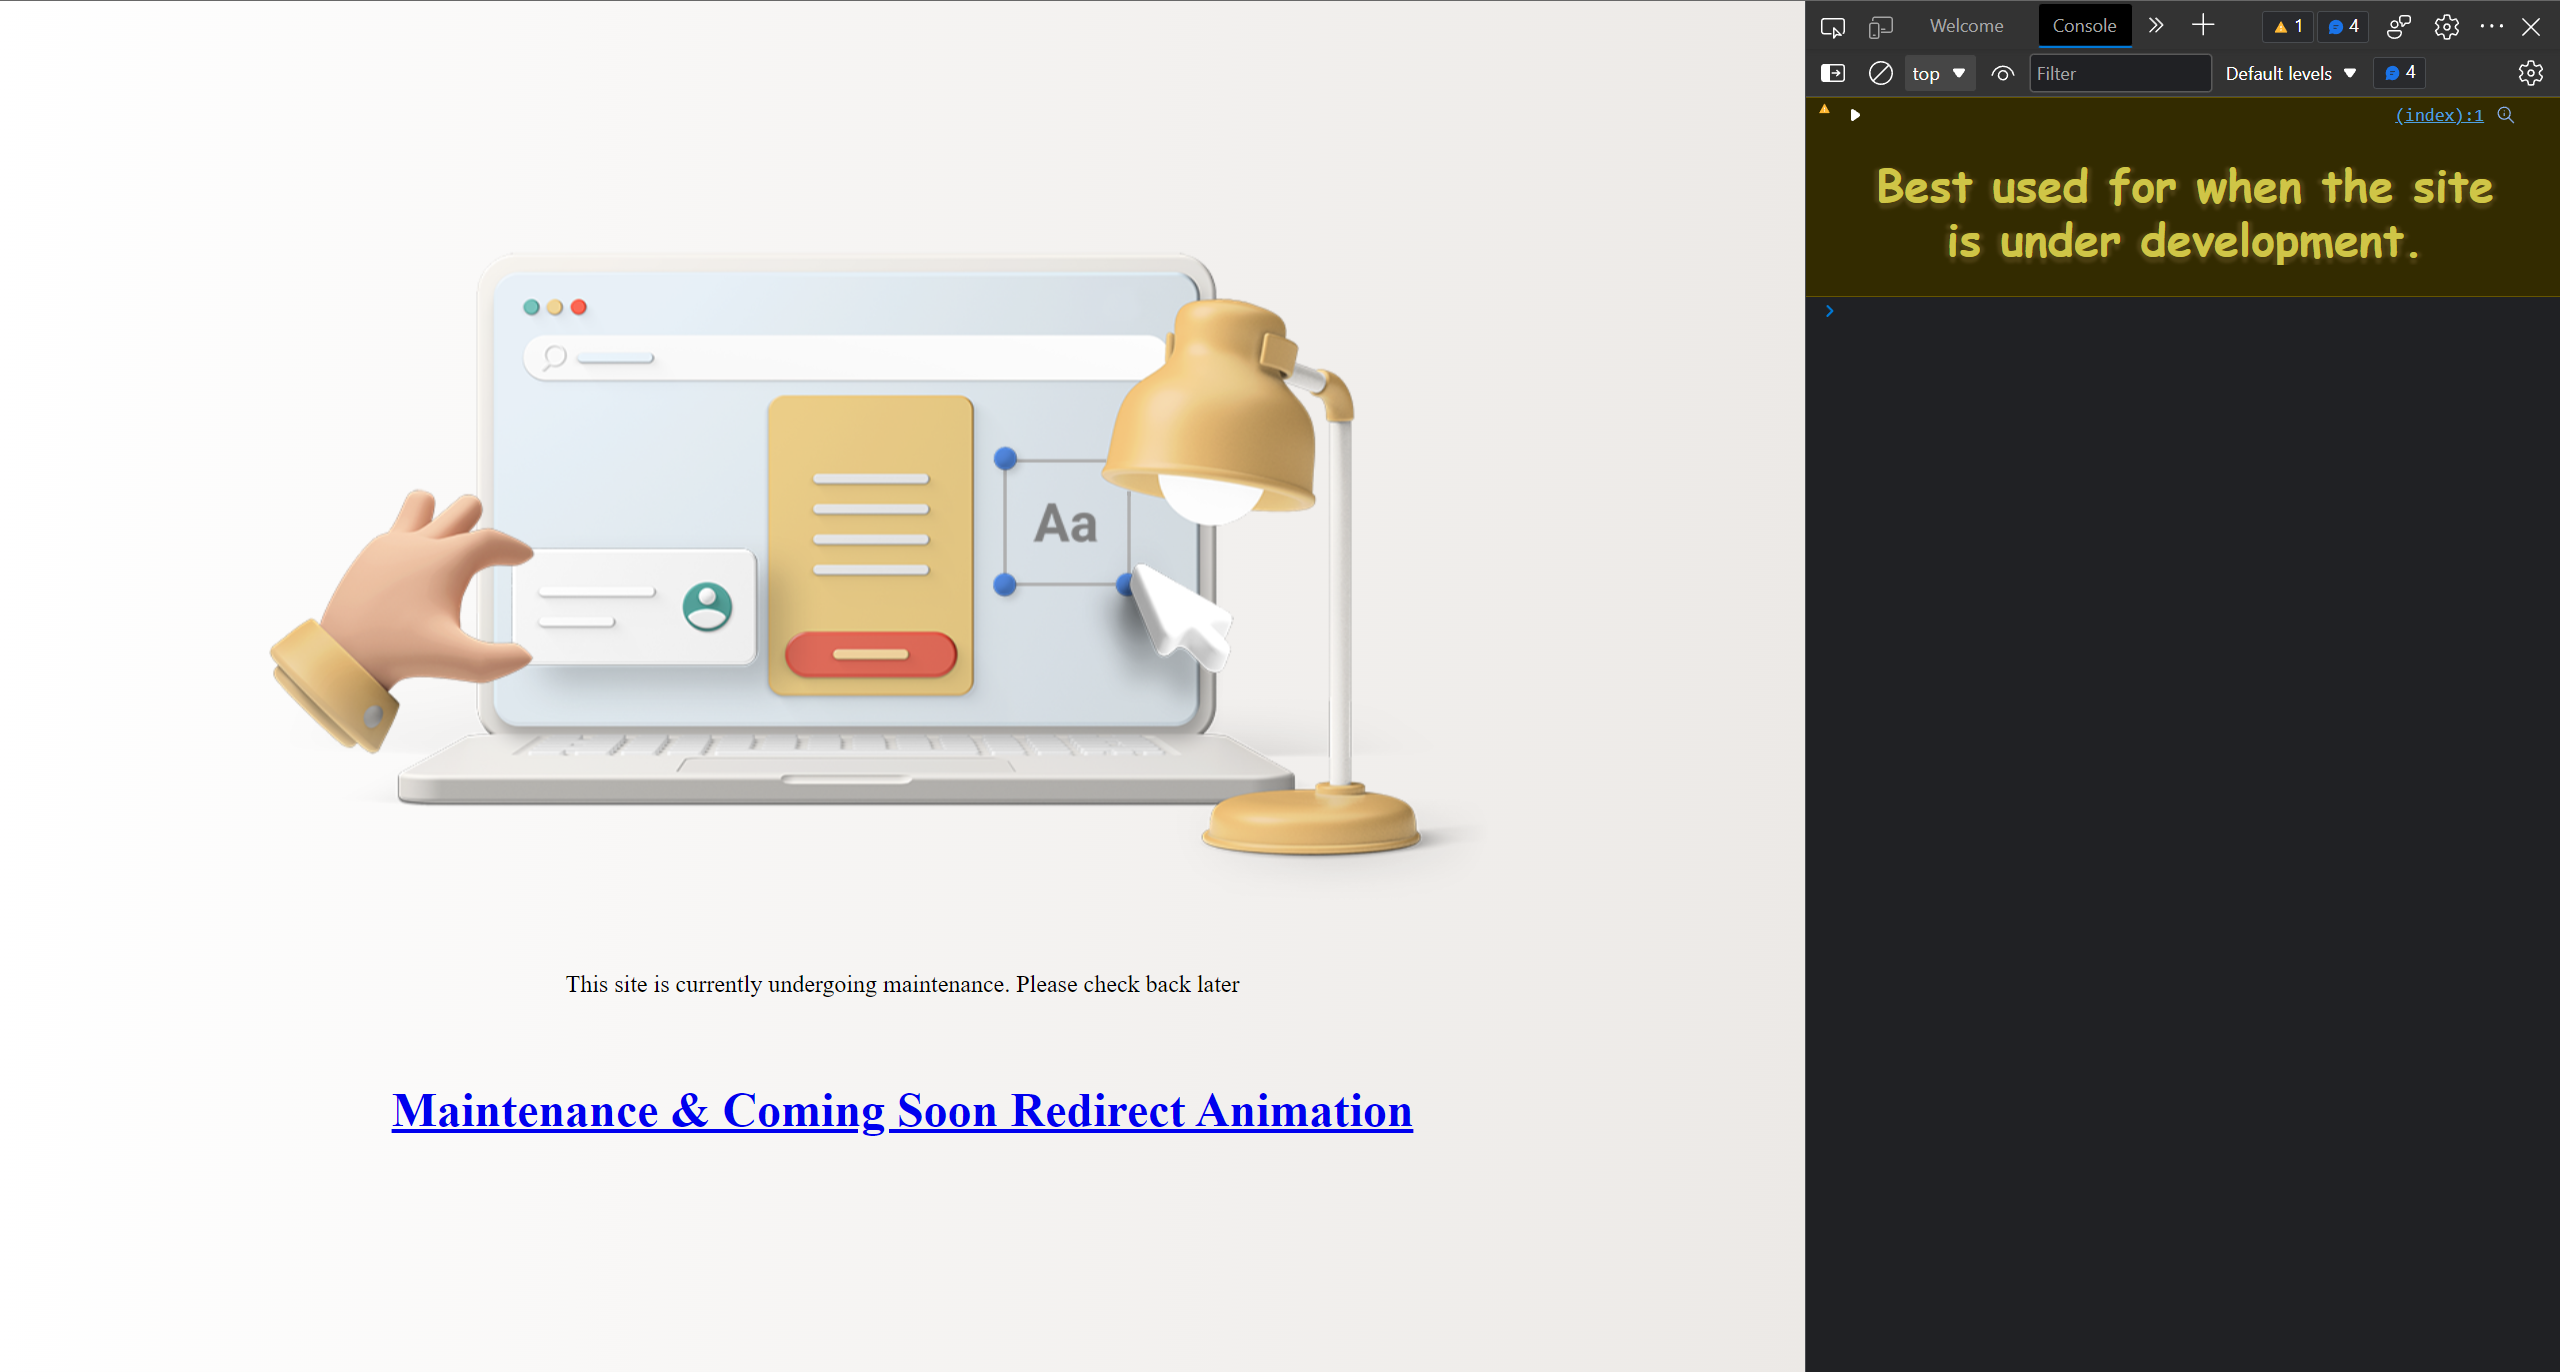Enable the sidebar dock mode toggle
Screen dimensions: 2560x1372
1832,71
